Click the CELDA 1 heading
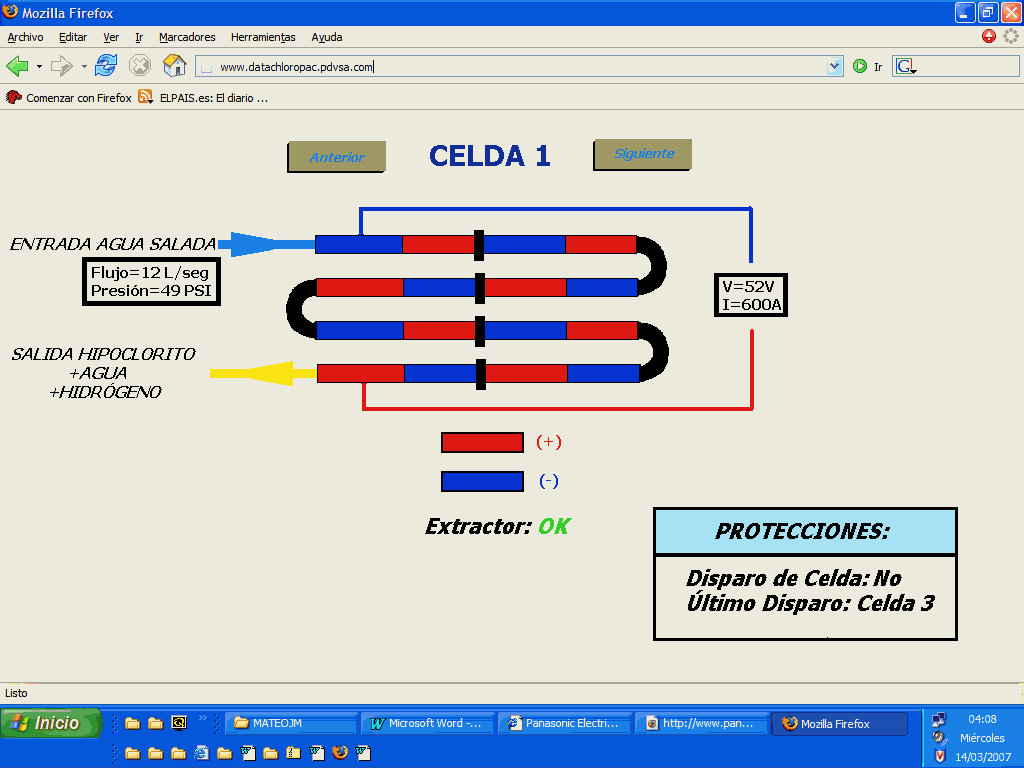1024x768 pixels. pyautogui.click(x=490, y=156)
